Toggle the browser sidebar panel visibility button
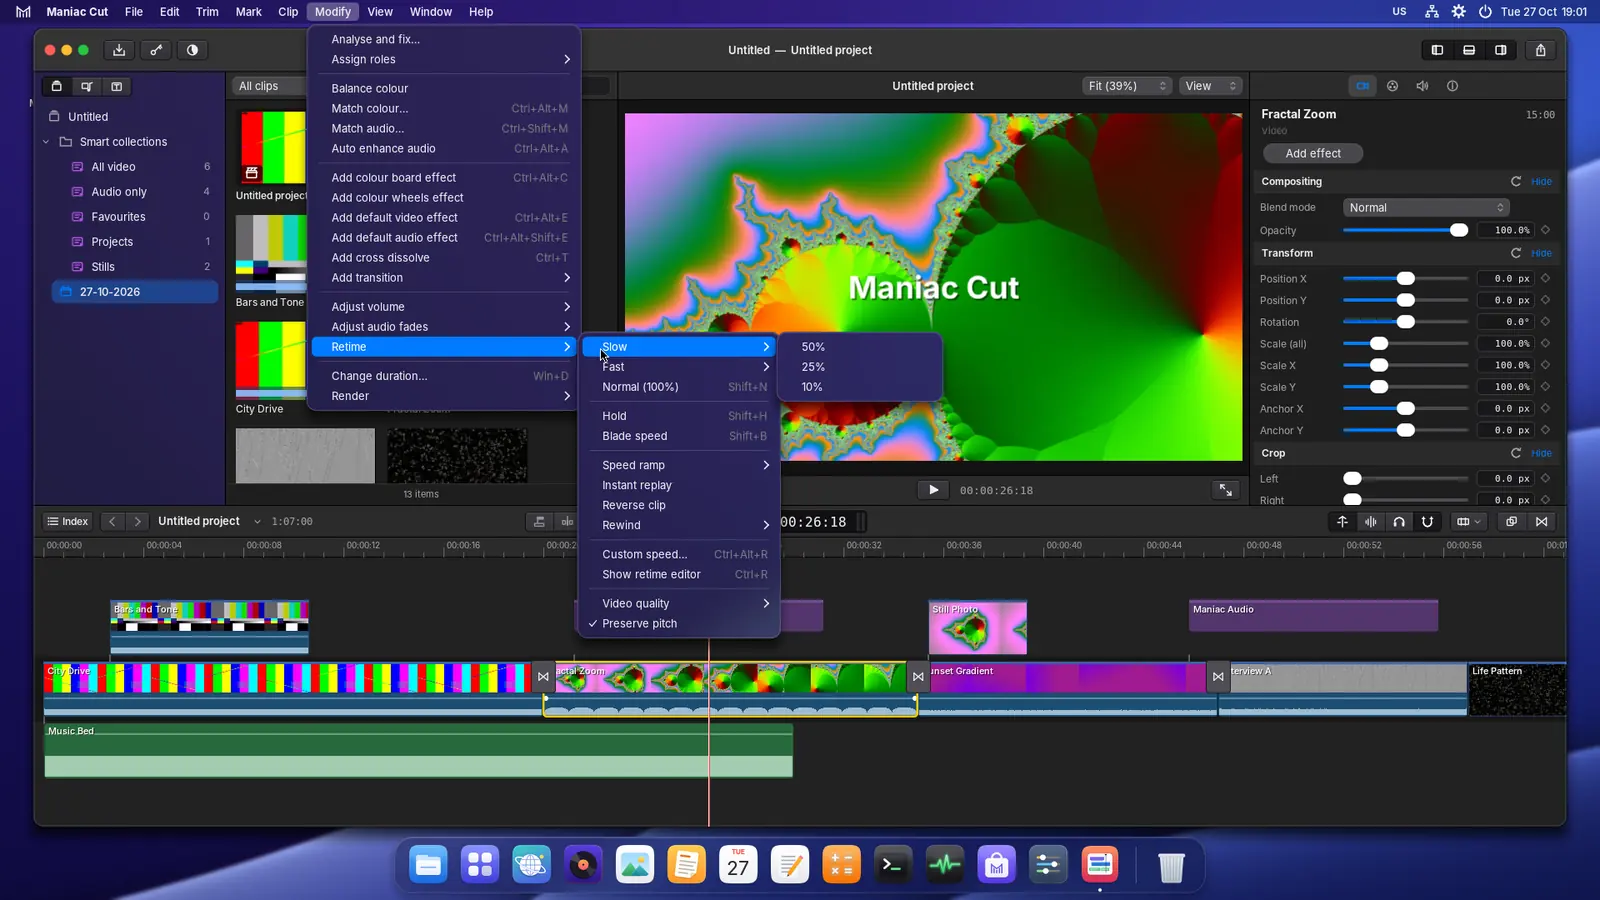This screenshot has height=900, width=1600. pos(1437,50)
